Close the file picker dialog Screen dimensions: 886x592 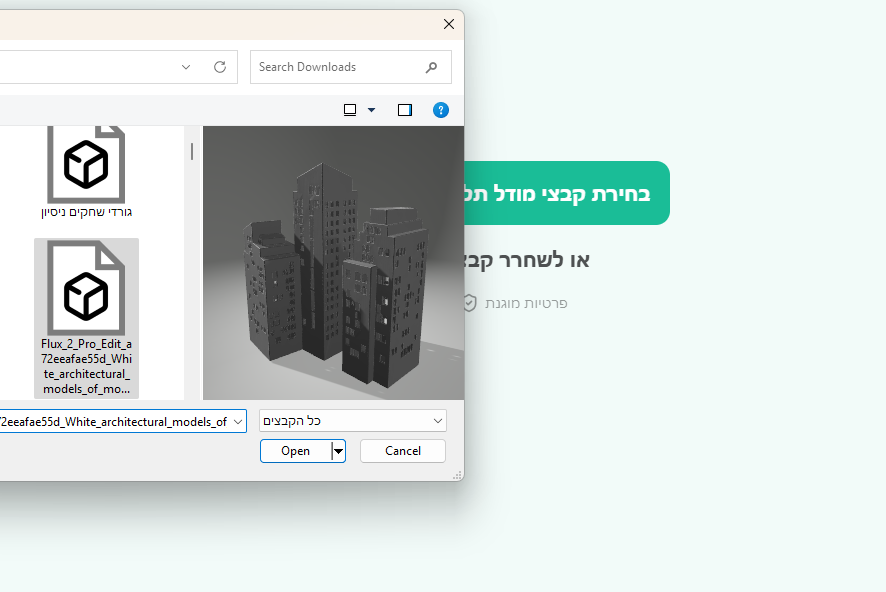point(449,24)
